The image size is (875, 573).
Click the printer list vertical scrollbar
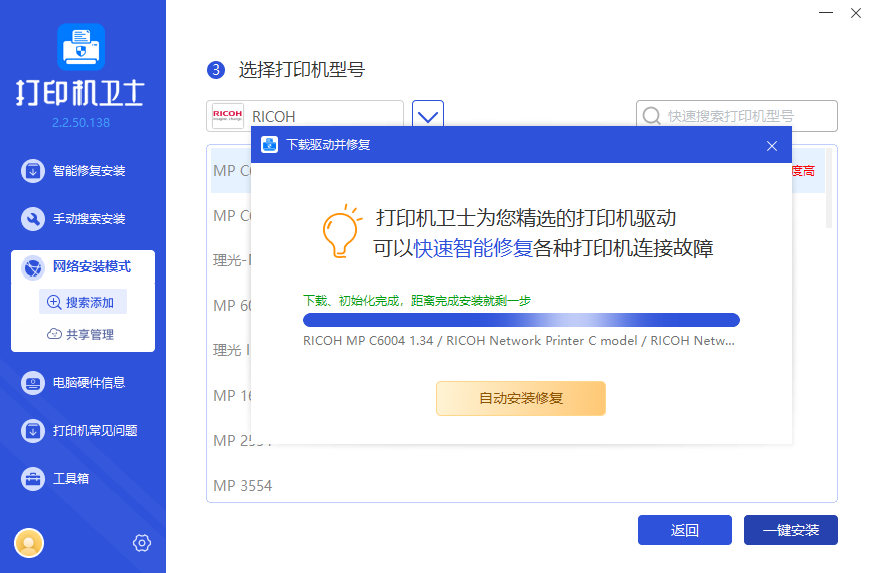click(829, 189)
